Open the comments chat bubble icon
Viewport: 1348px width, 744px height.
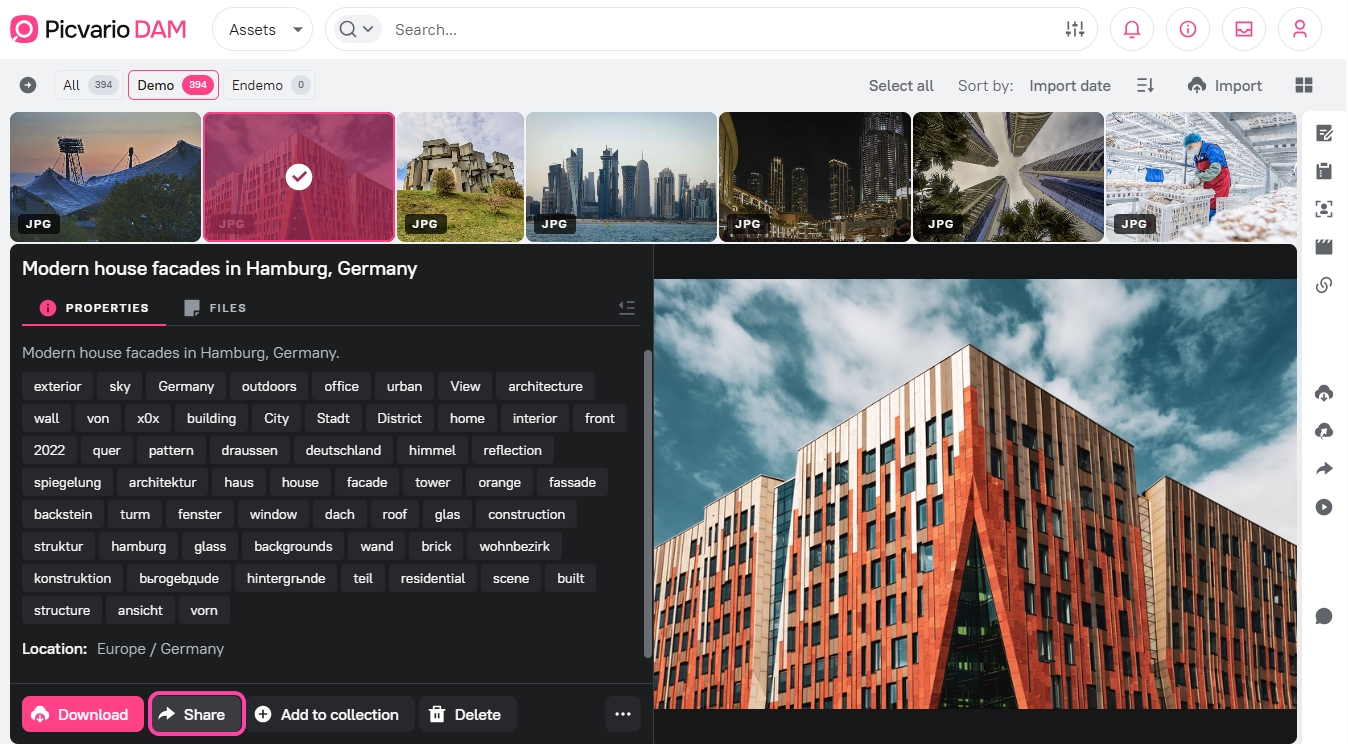pyautogui.click(x=1324, y=616)
